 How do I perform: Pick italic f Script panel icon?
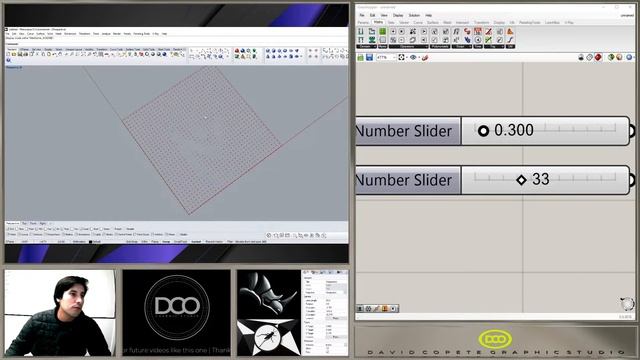pos(456,31)
